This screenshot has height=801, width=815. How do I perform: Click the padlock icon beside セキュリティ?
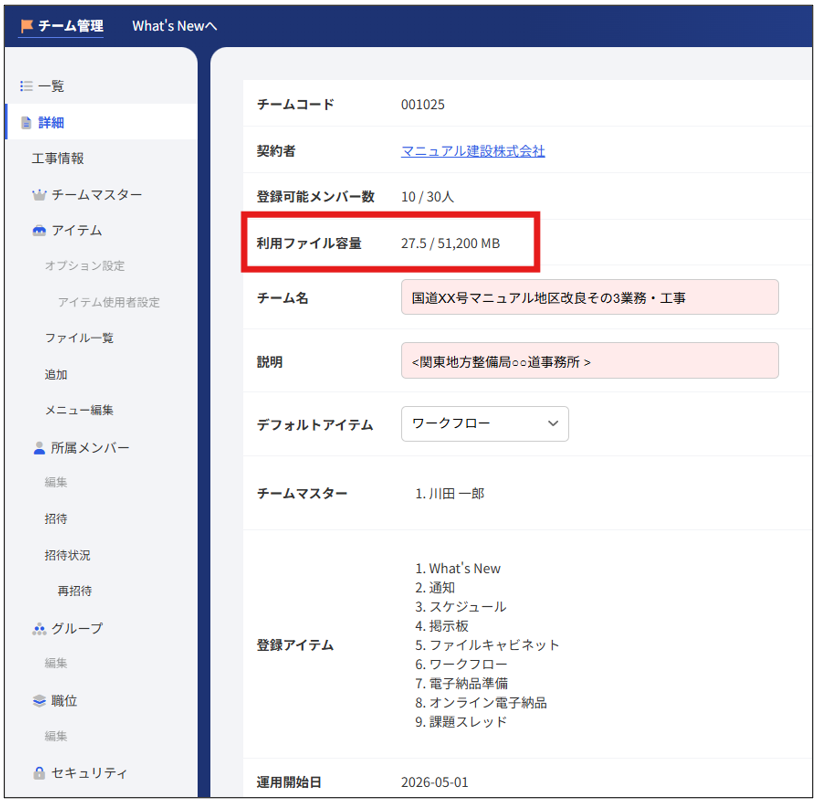click(x=39, y=773)
